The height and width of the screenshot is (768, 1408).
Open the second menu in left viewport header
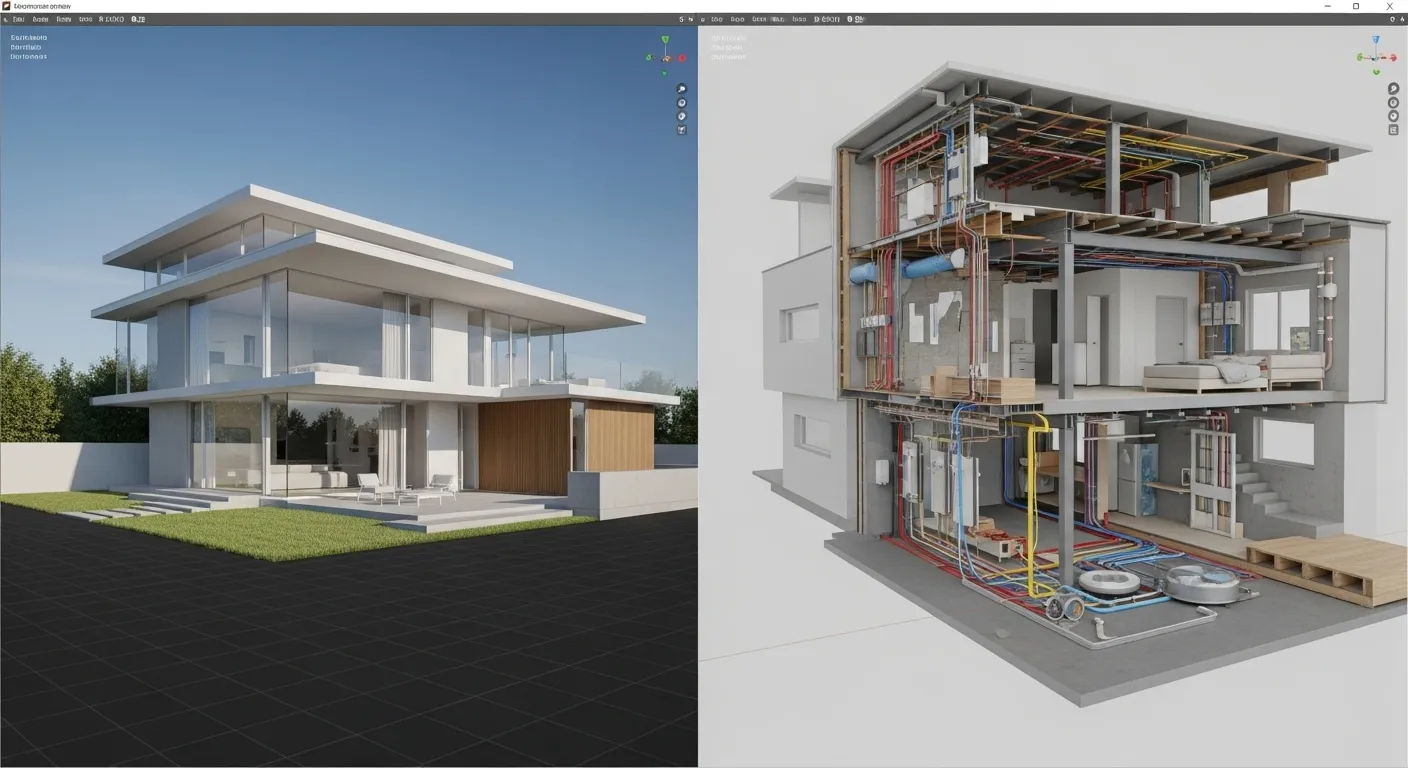pyautogui.click(x=39, y=19)
